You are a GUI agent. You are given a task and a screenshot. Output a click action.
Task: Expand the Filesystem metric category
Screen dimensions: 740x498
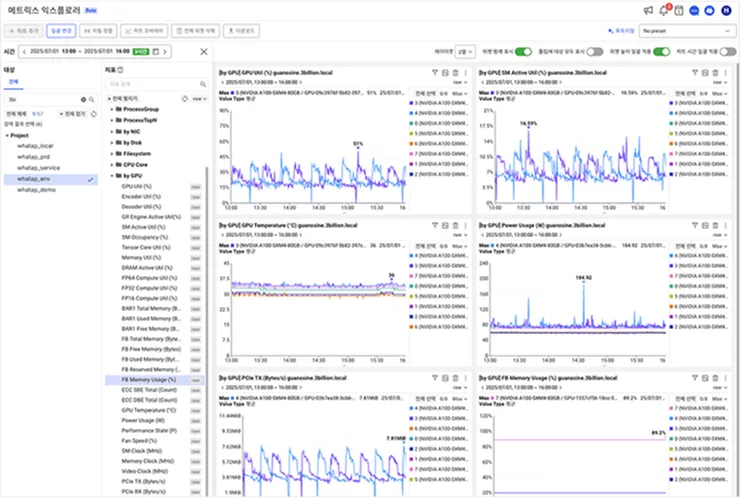pos(112,153)
